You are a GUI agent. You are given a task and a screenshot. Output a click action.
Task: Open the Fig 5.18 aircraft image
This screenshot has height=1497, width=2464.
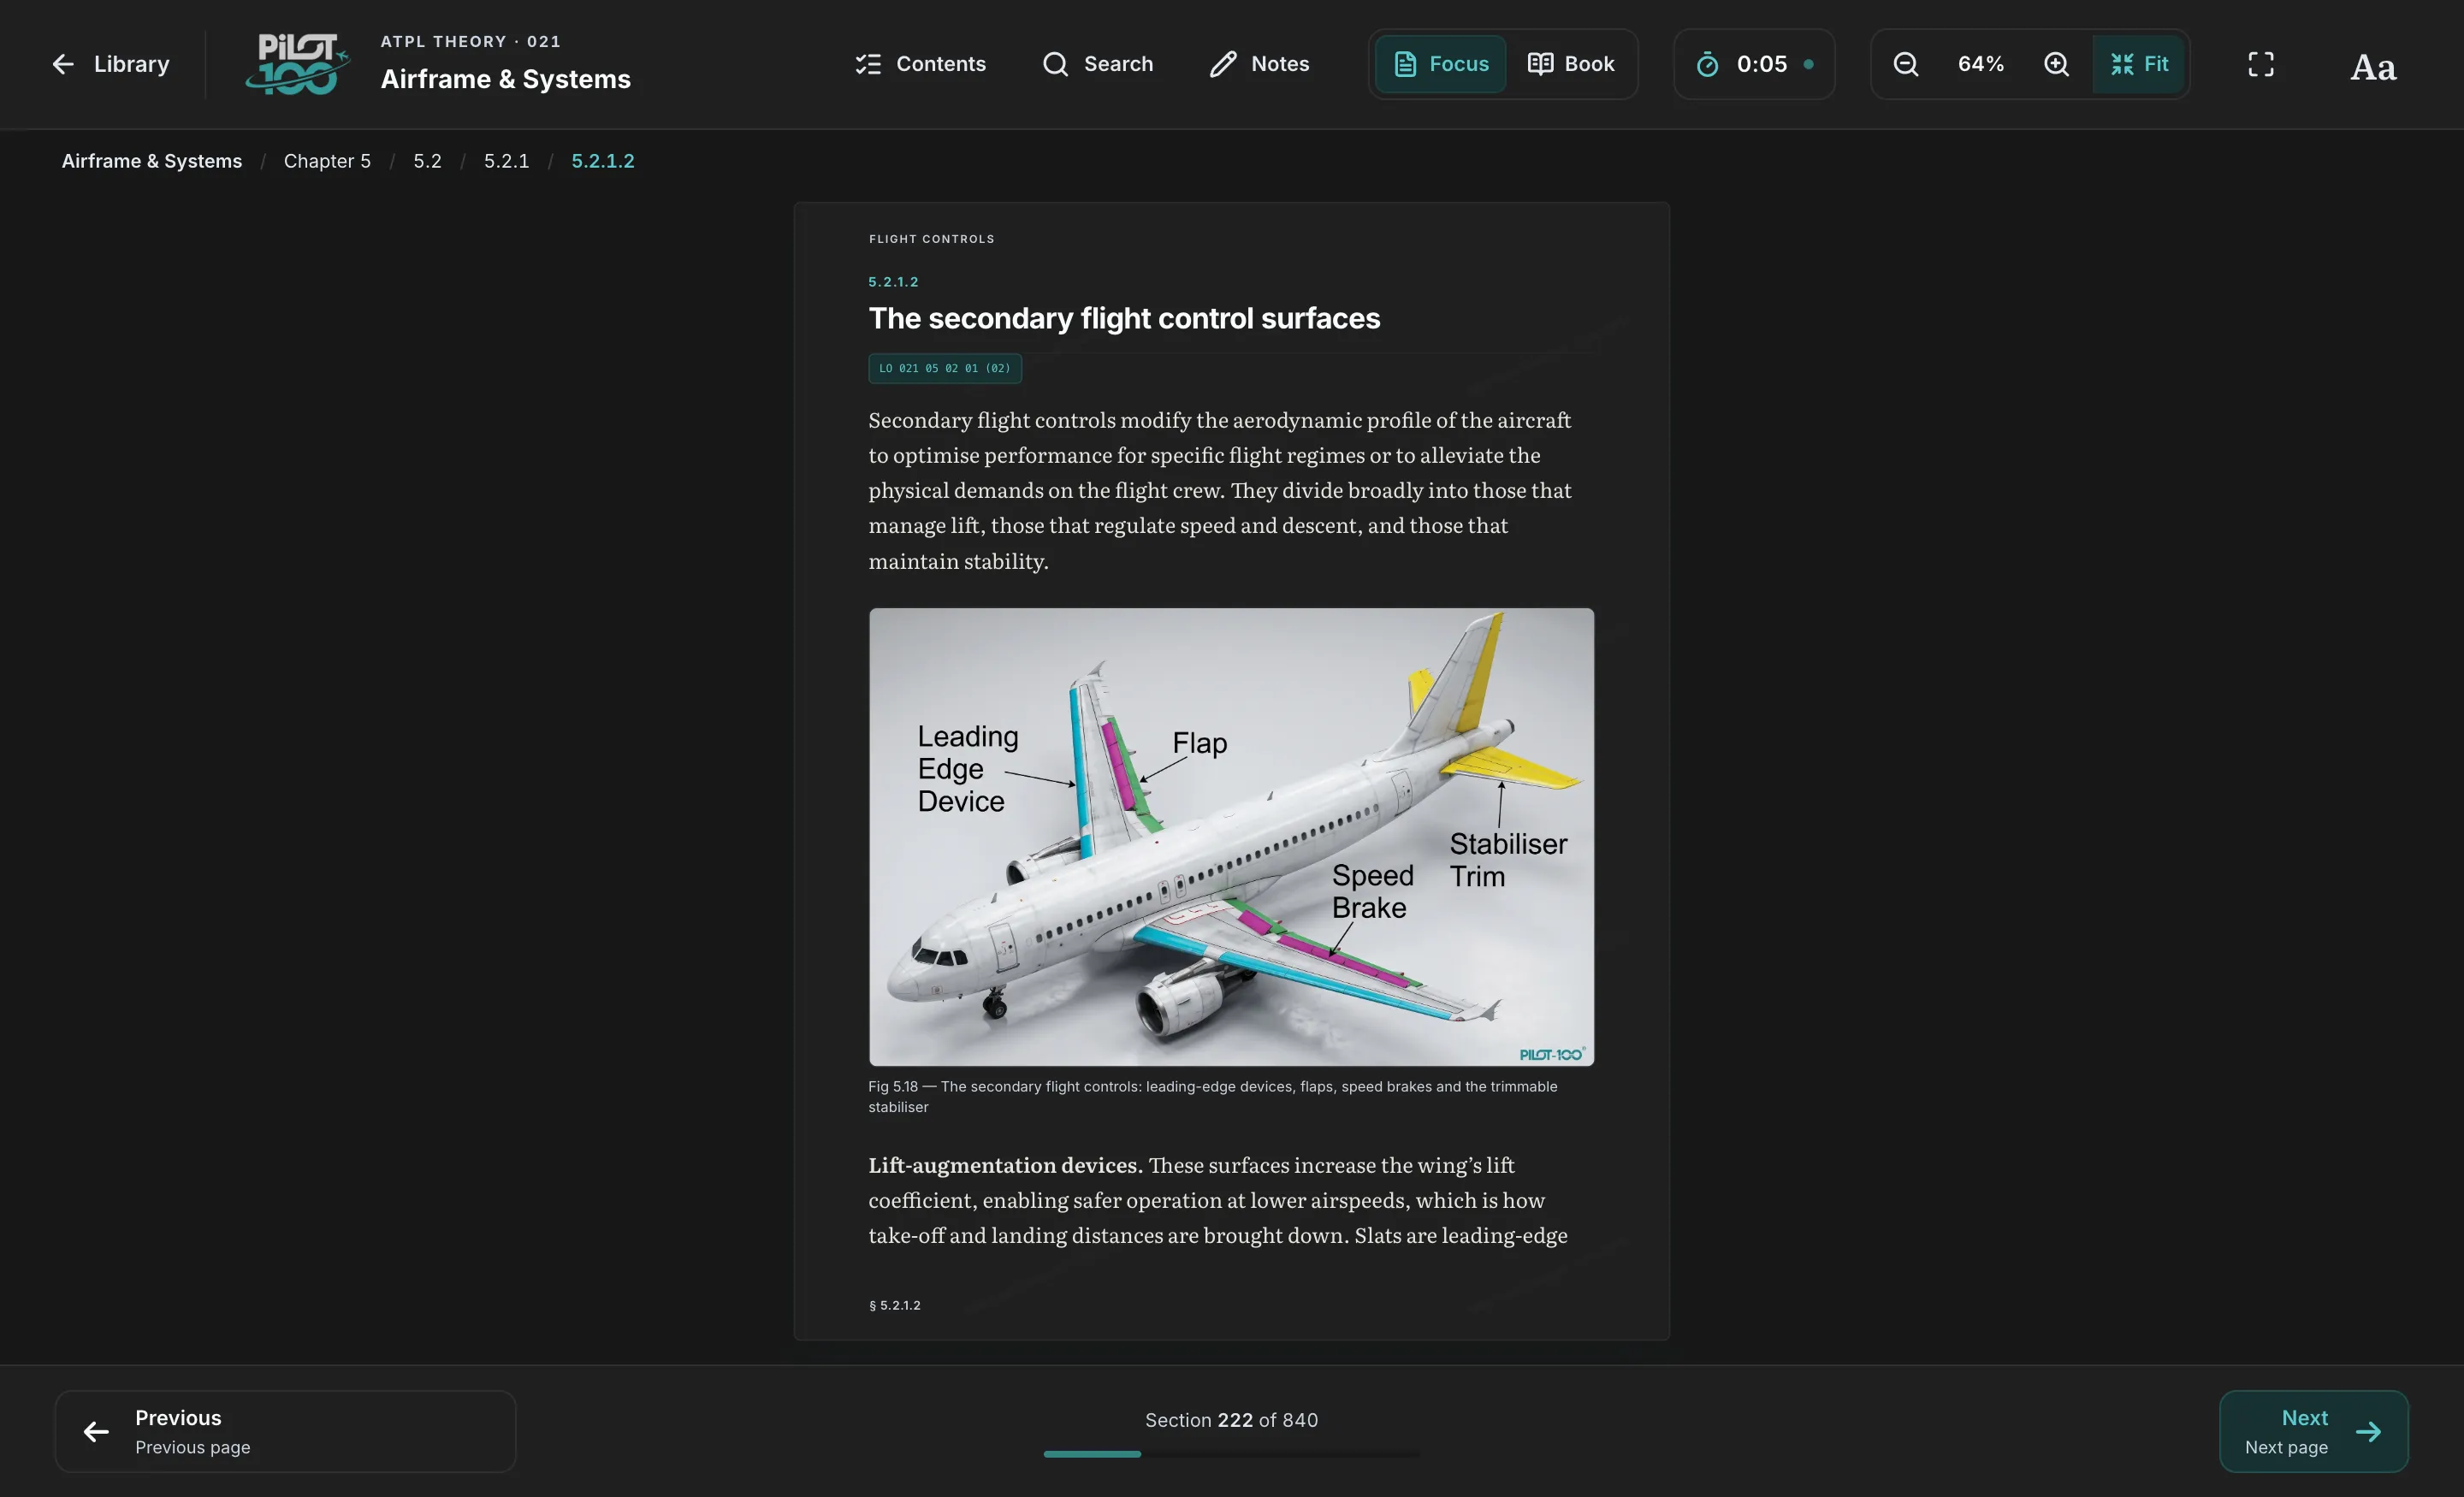[x=1231, y=836]
